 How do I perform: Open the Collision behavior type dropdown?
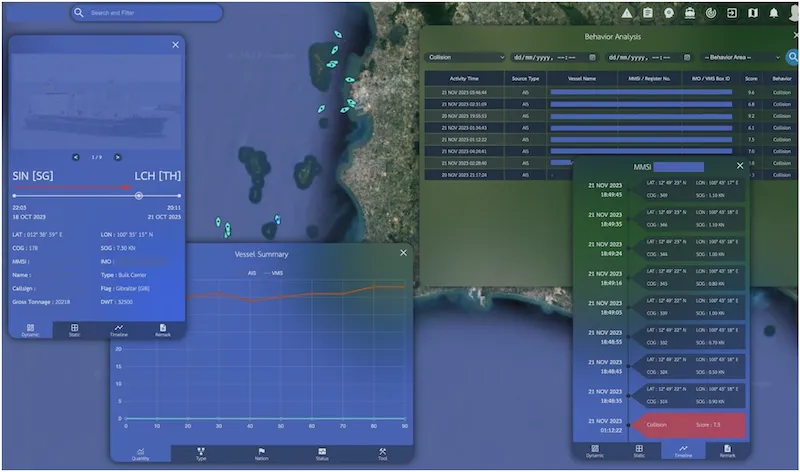pos(465,57)
